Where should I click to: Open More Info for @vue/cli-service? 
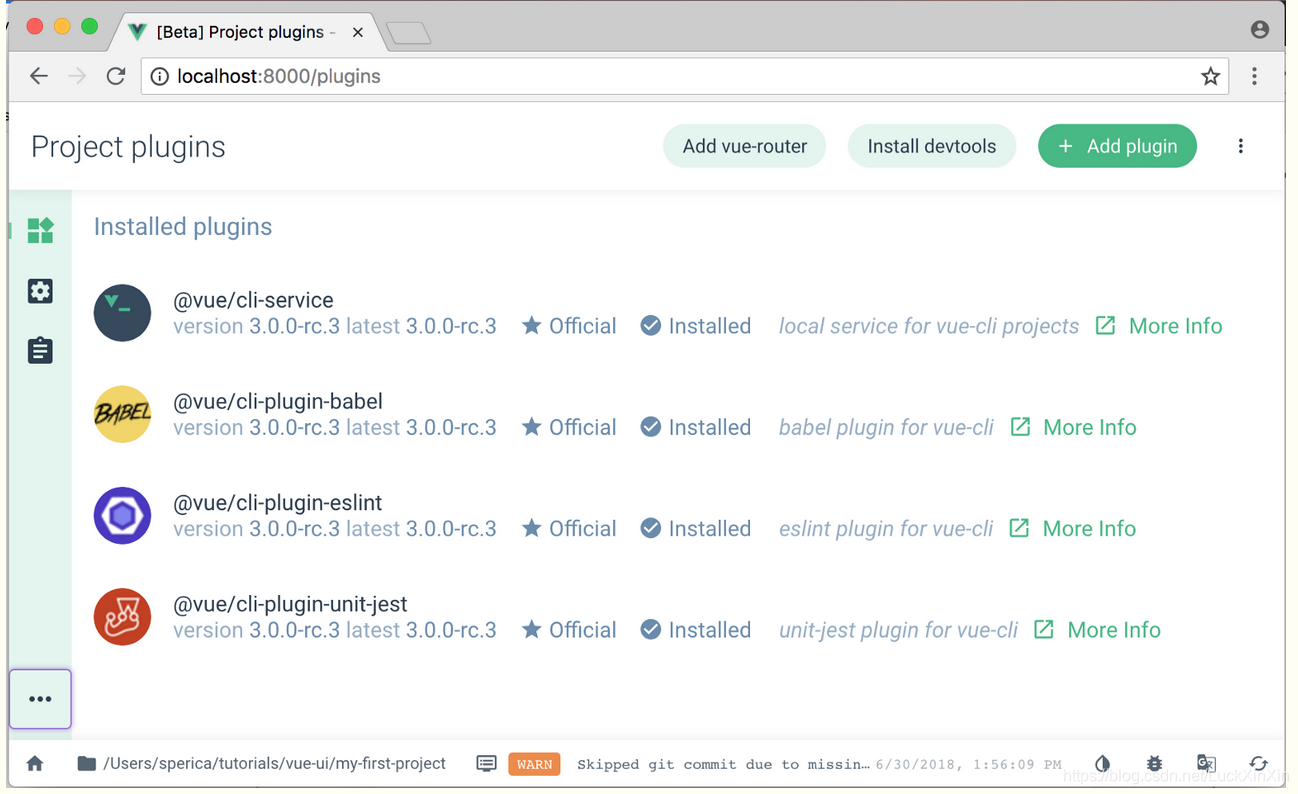(1175, 326)
